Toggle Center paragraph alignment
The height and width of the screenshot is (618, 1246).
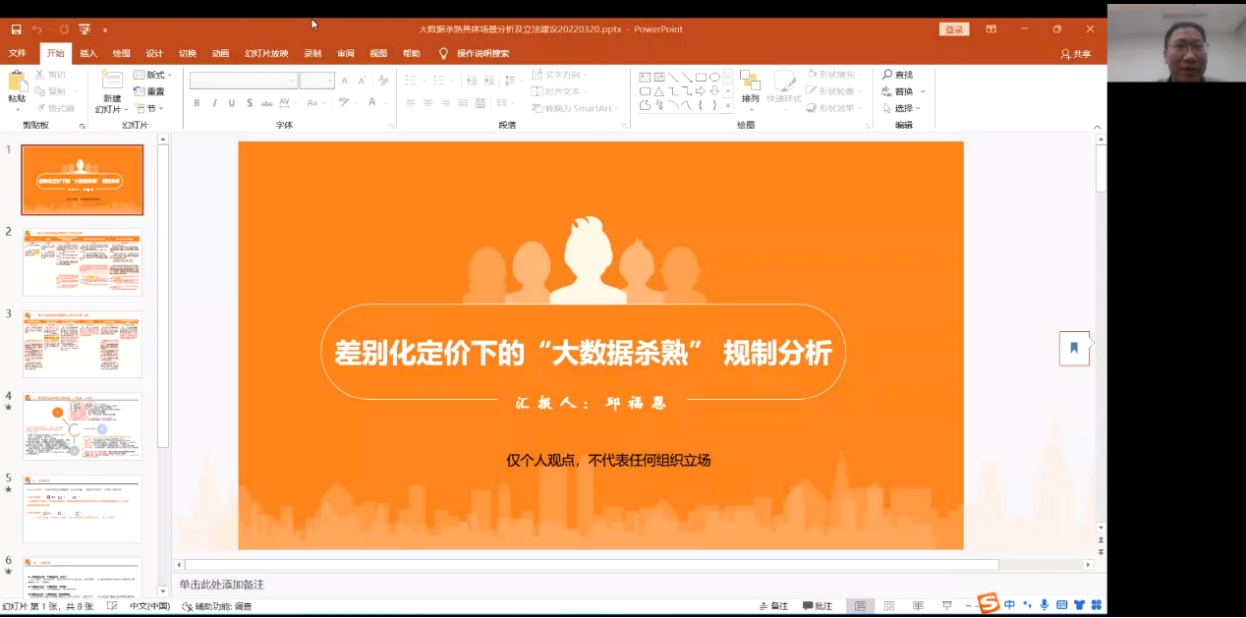point(427,103)
